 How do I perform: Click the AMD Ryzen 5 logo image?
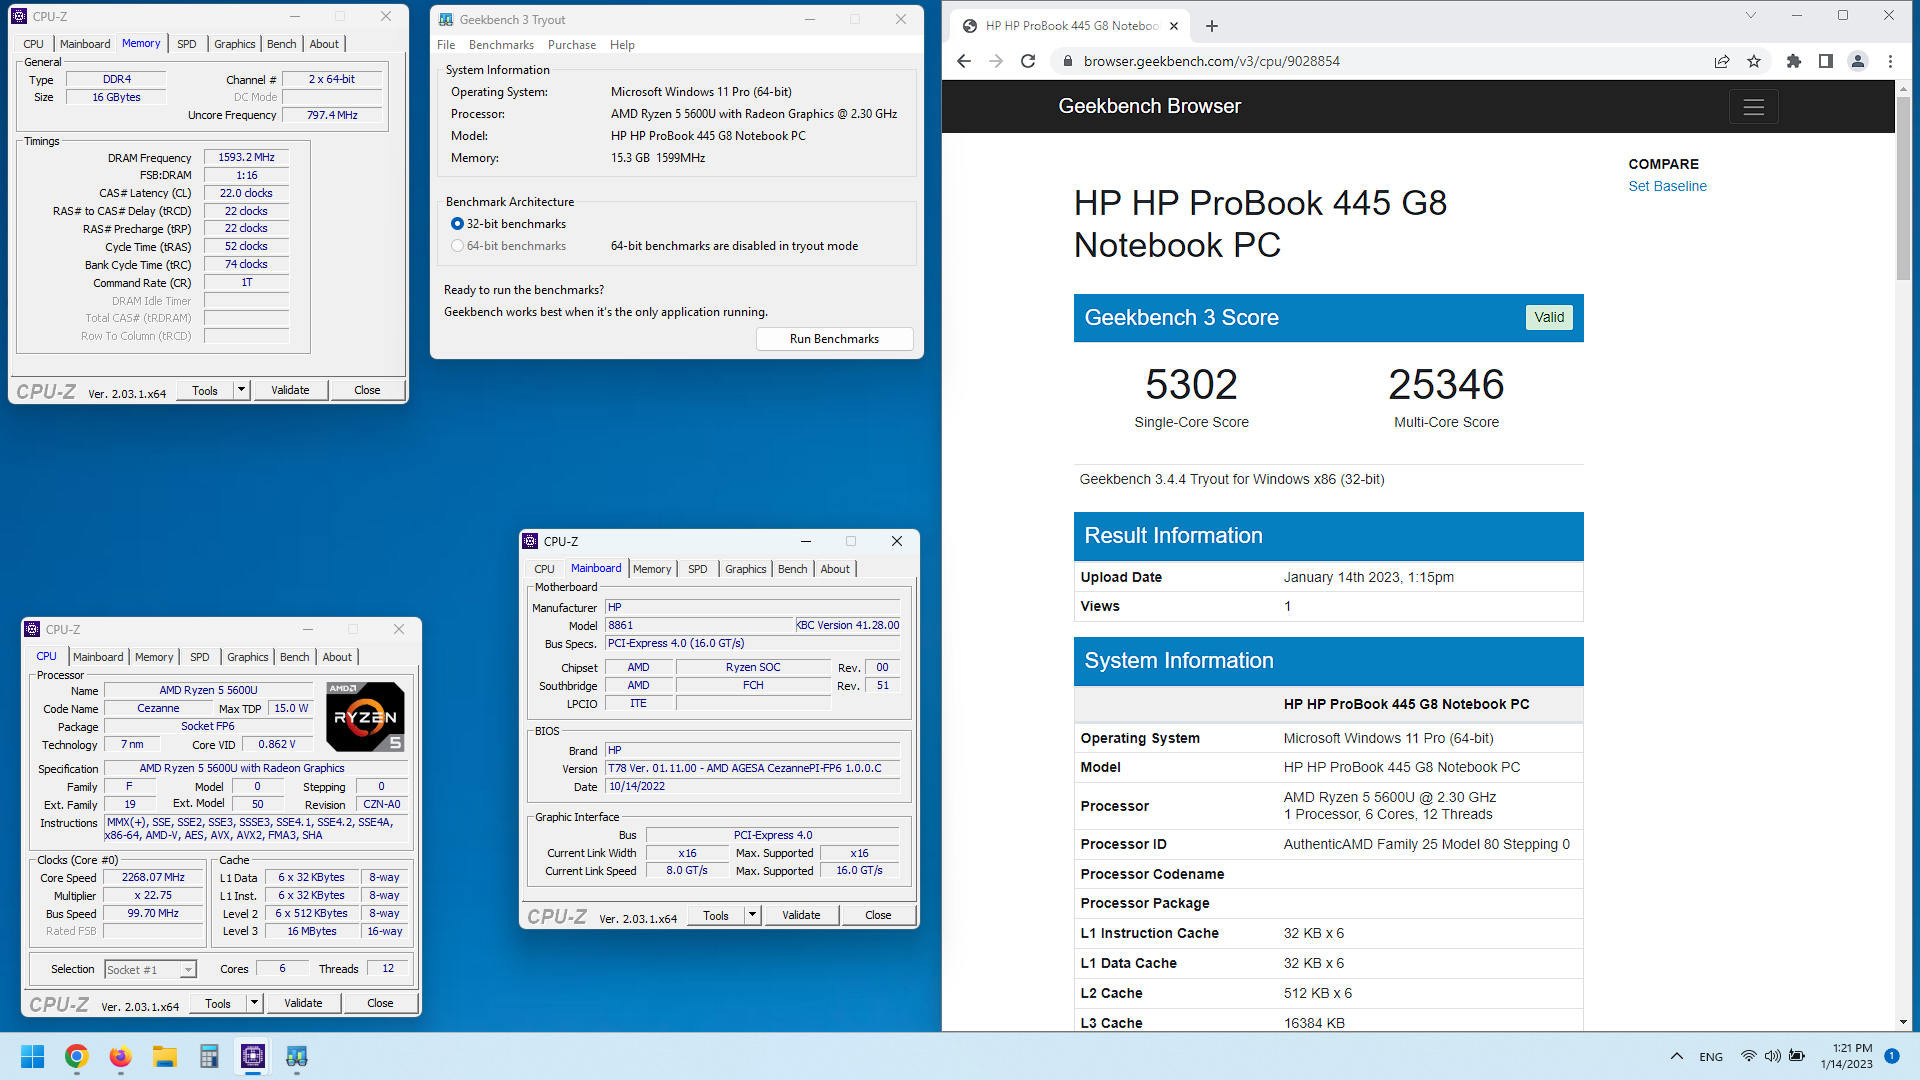coord(365,717)
